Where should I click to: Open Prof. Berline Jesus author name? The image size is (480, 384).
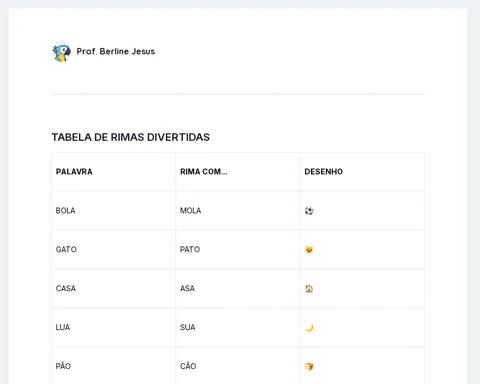tap(116, 51)
